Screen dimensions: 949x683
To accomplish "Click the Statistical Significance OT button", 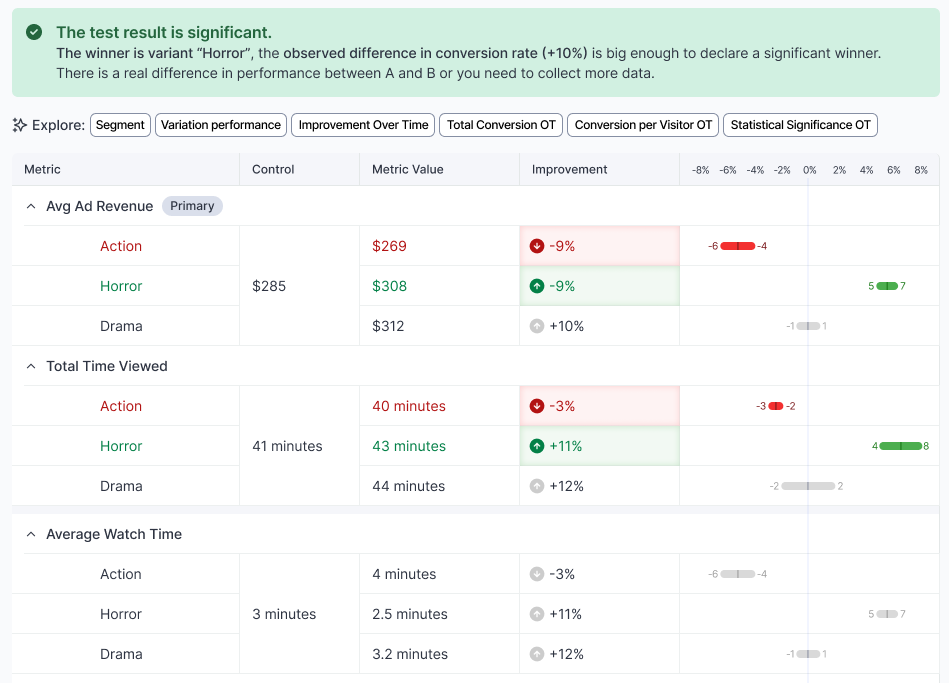I will (800, 125).
